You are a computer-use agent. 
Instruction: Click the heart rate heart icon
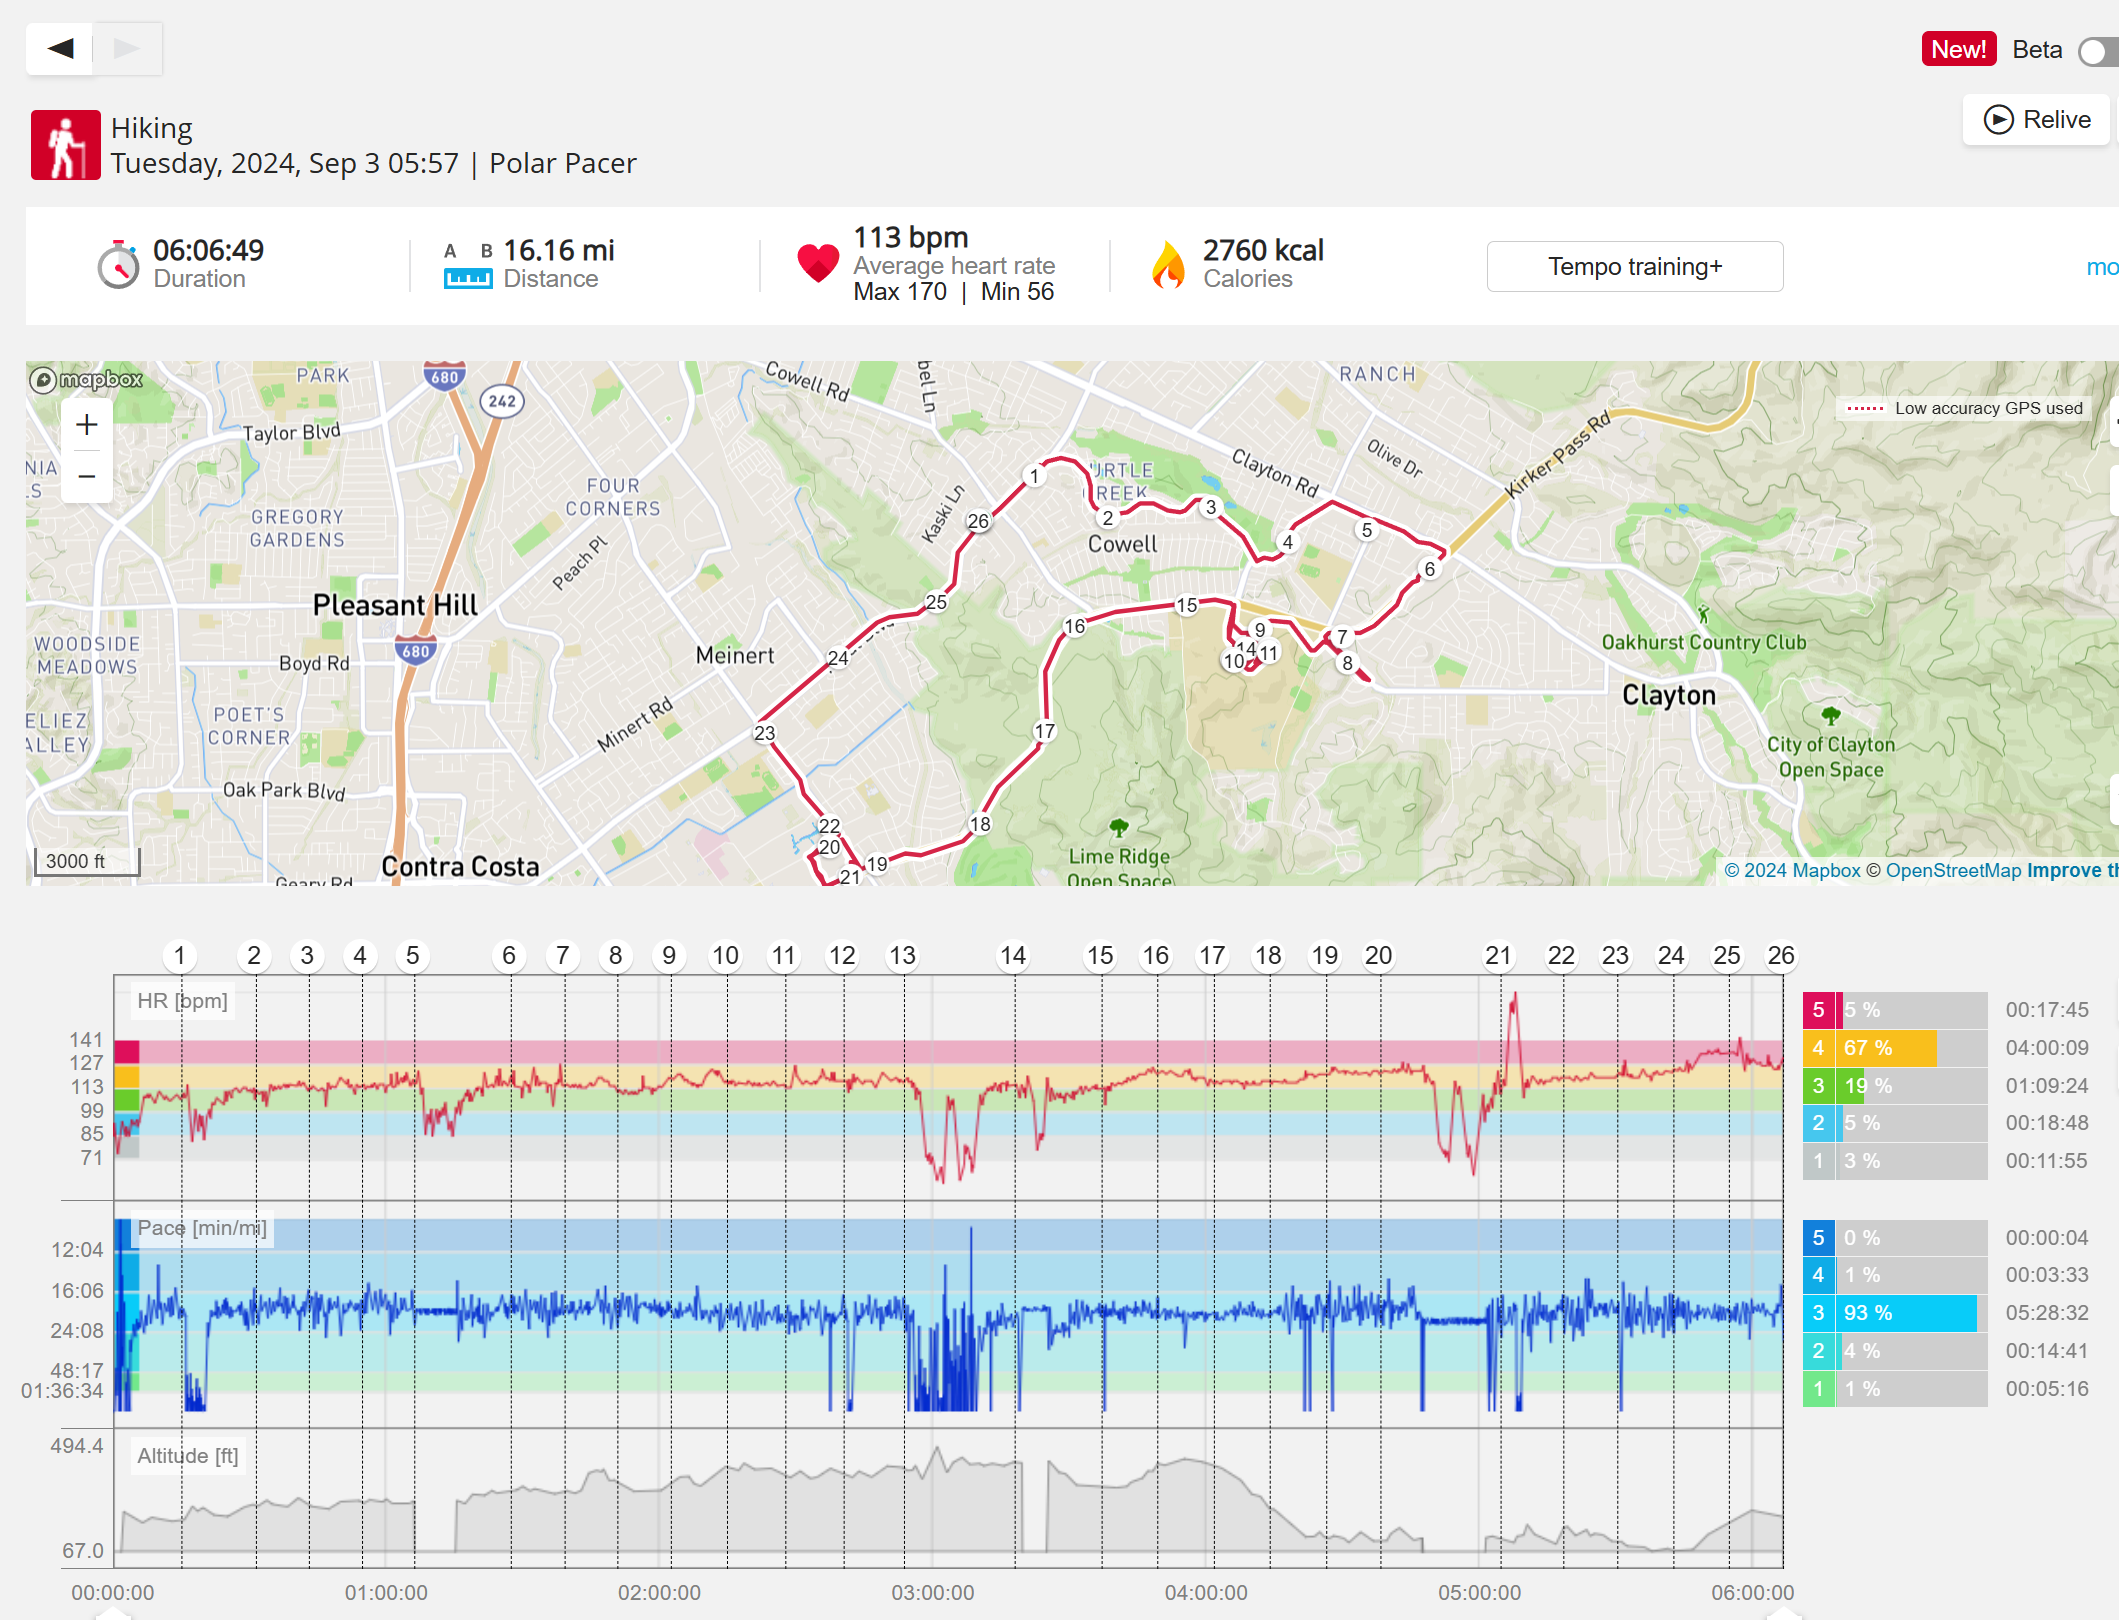tap(817, 263)
